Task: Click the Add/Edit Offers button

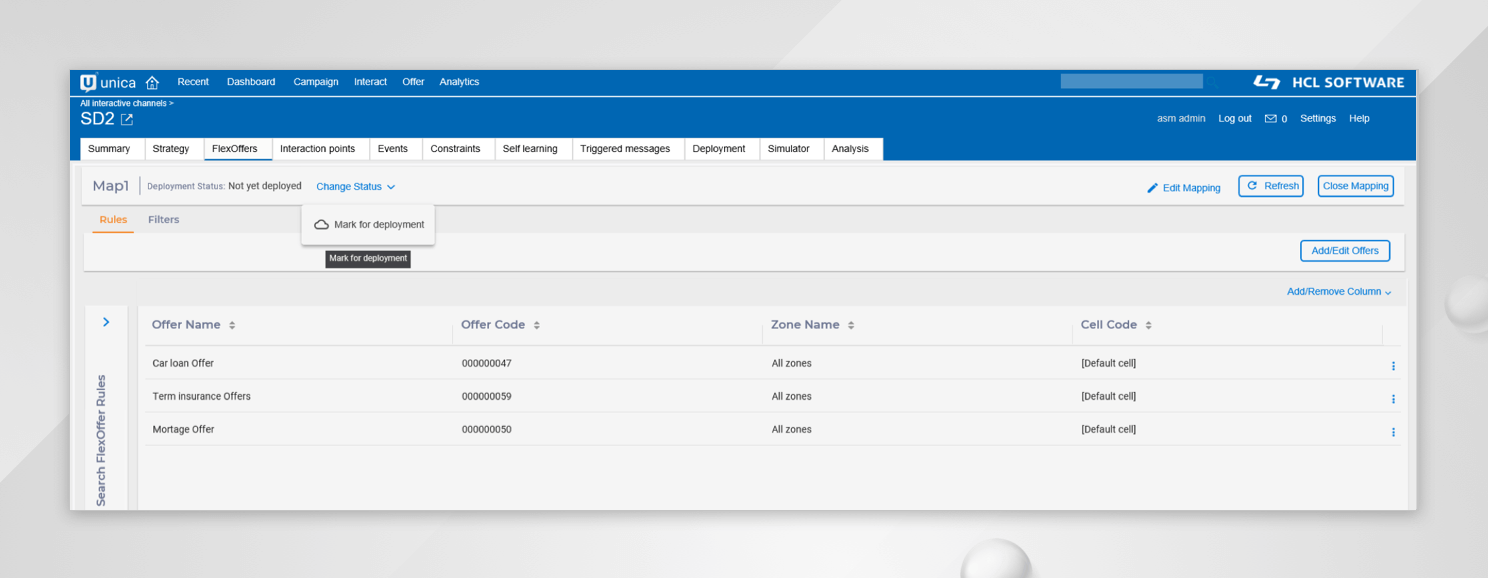Action: pos(1344,251)
